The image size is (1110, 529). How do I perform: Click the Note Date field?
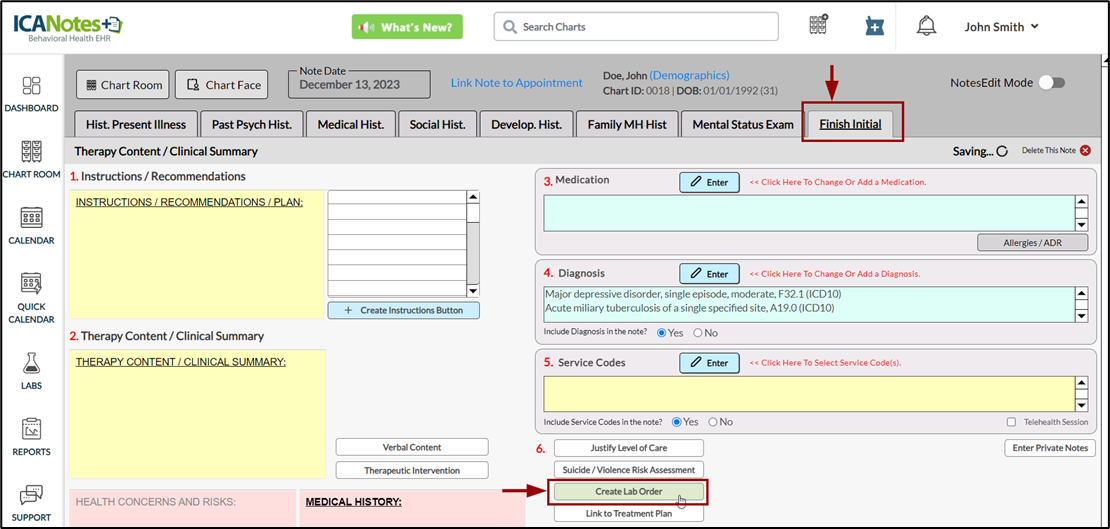point(359,84)
